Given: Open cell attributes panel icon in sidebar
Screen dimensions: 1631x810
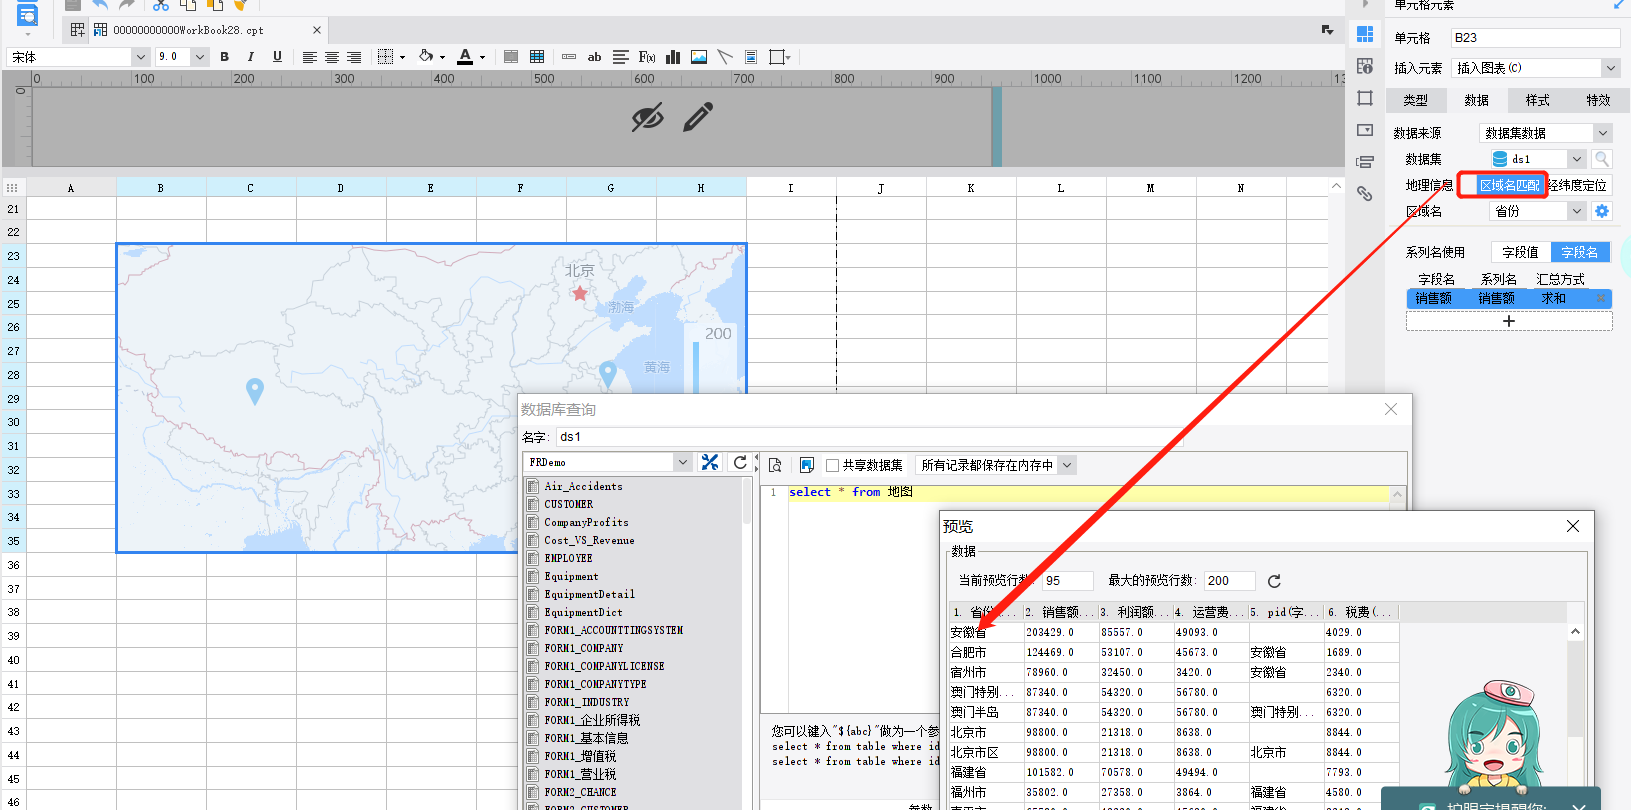Looking at the screenshot, I should (1365, 66).
